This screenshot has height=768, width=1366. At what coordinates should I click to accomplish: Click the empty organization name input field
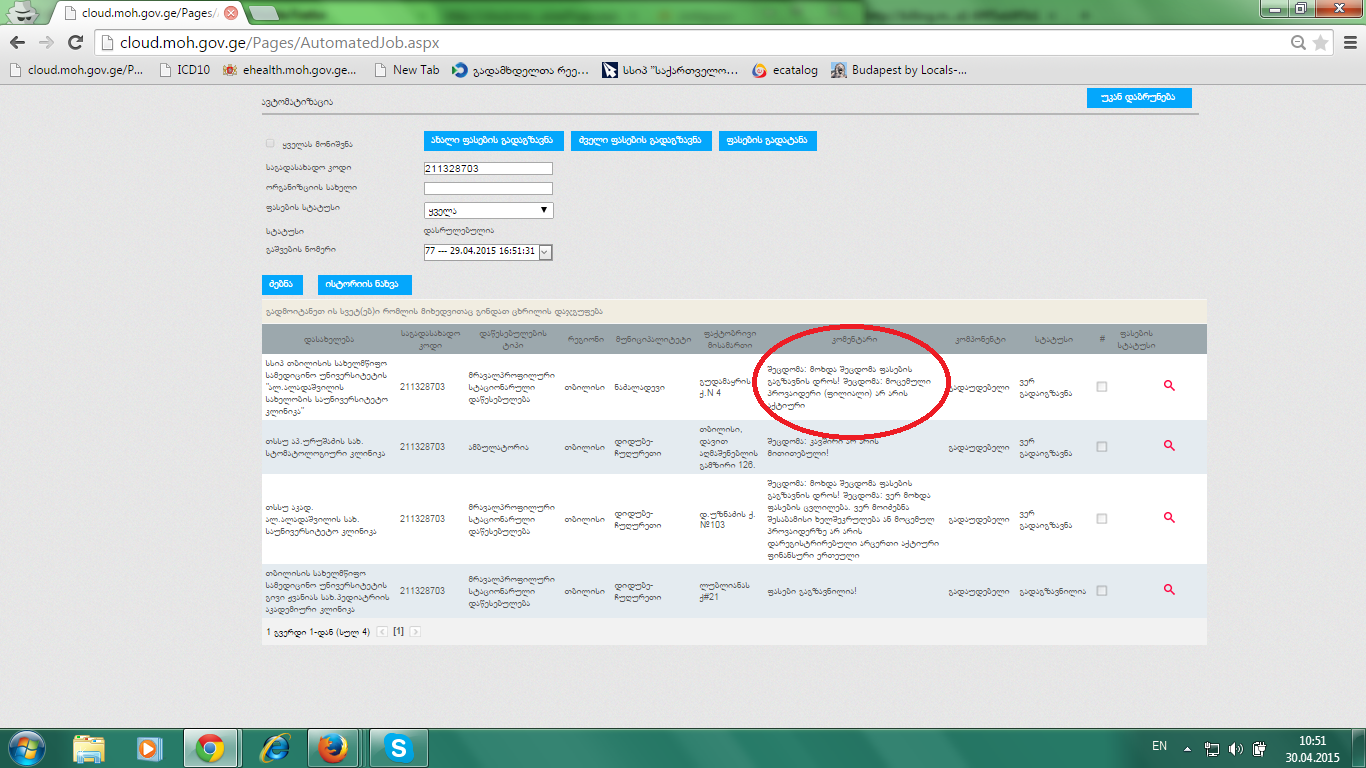(x=488, y=188)
